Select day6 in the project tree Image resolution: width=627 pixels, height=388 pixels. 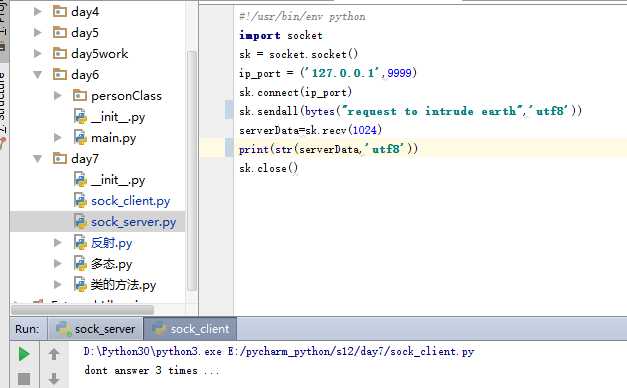pyautogui.click(x=85, y=75)
